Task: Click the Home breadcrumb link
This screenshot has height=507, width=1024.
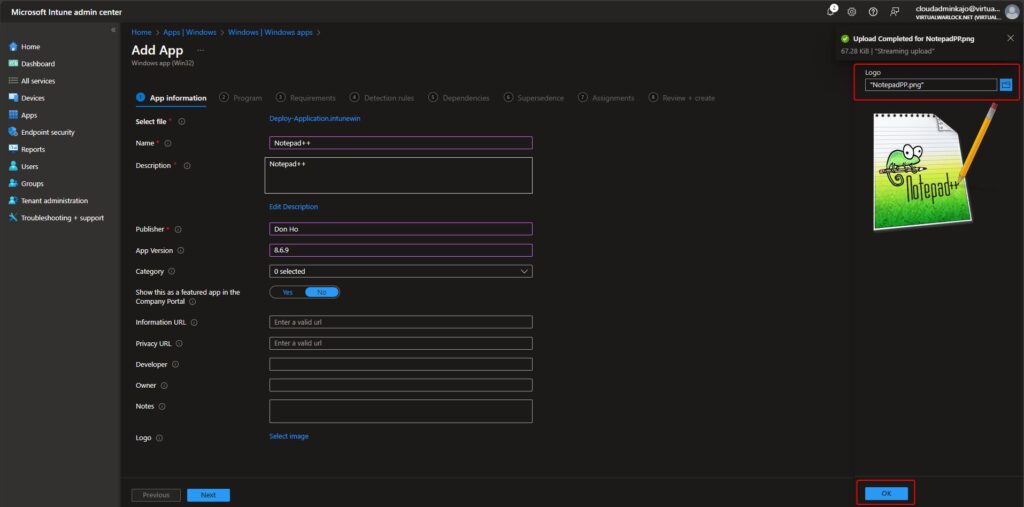Action: 141,32
